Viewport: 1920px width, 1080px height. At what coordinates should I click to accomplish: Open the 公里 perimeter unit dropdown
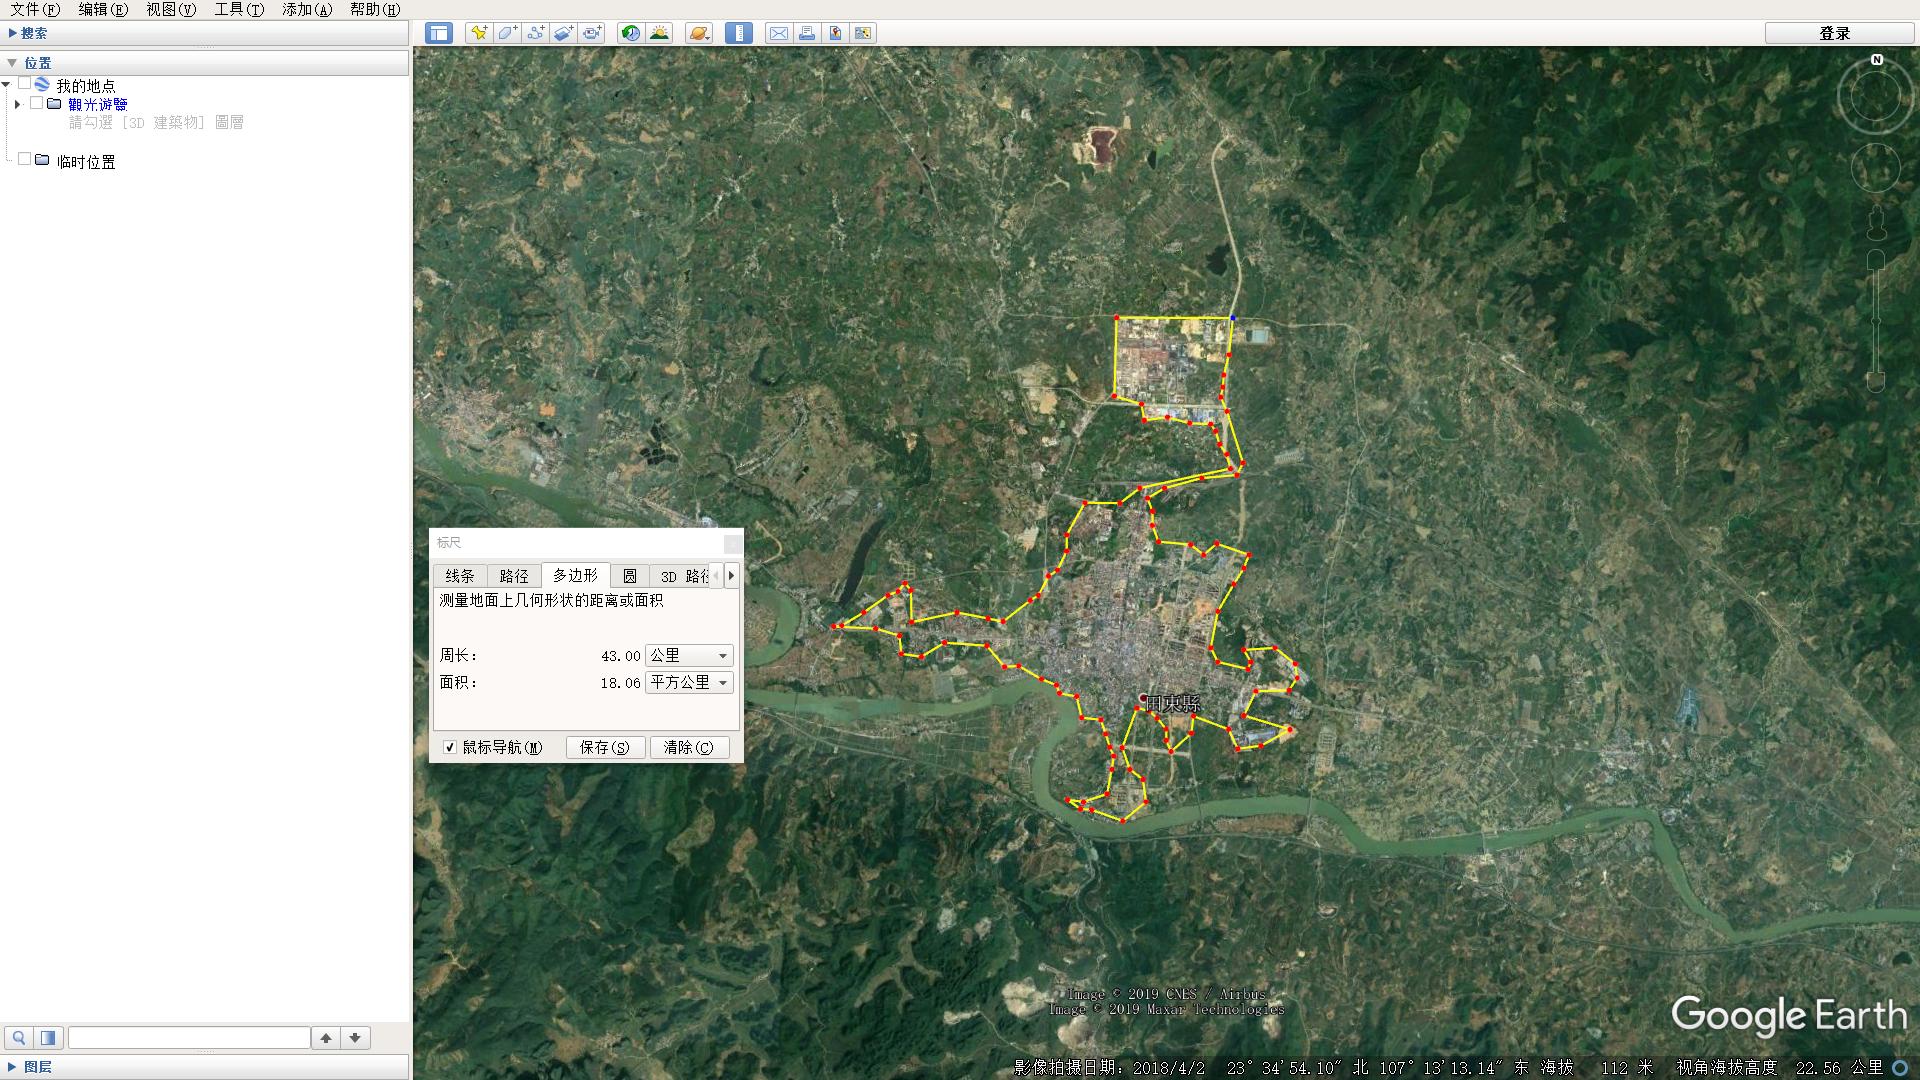[x=689, y=656]
